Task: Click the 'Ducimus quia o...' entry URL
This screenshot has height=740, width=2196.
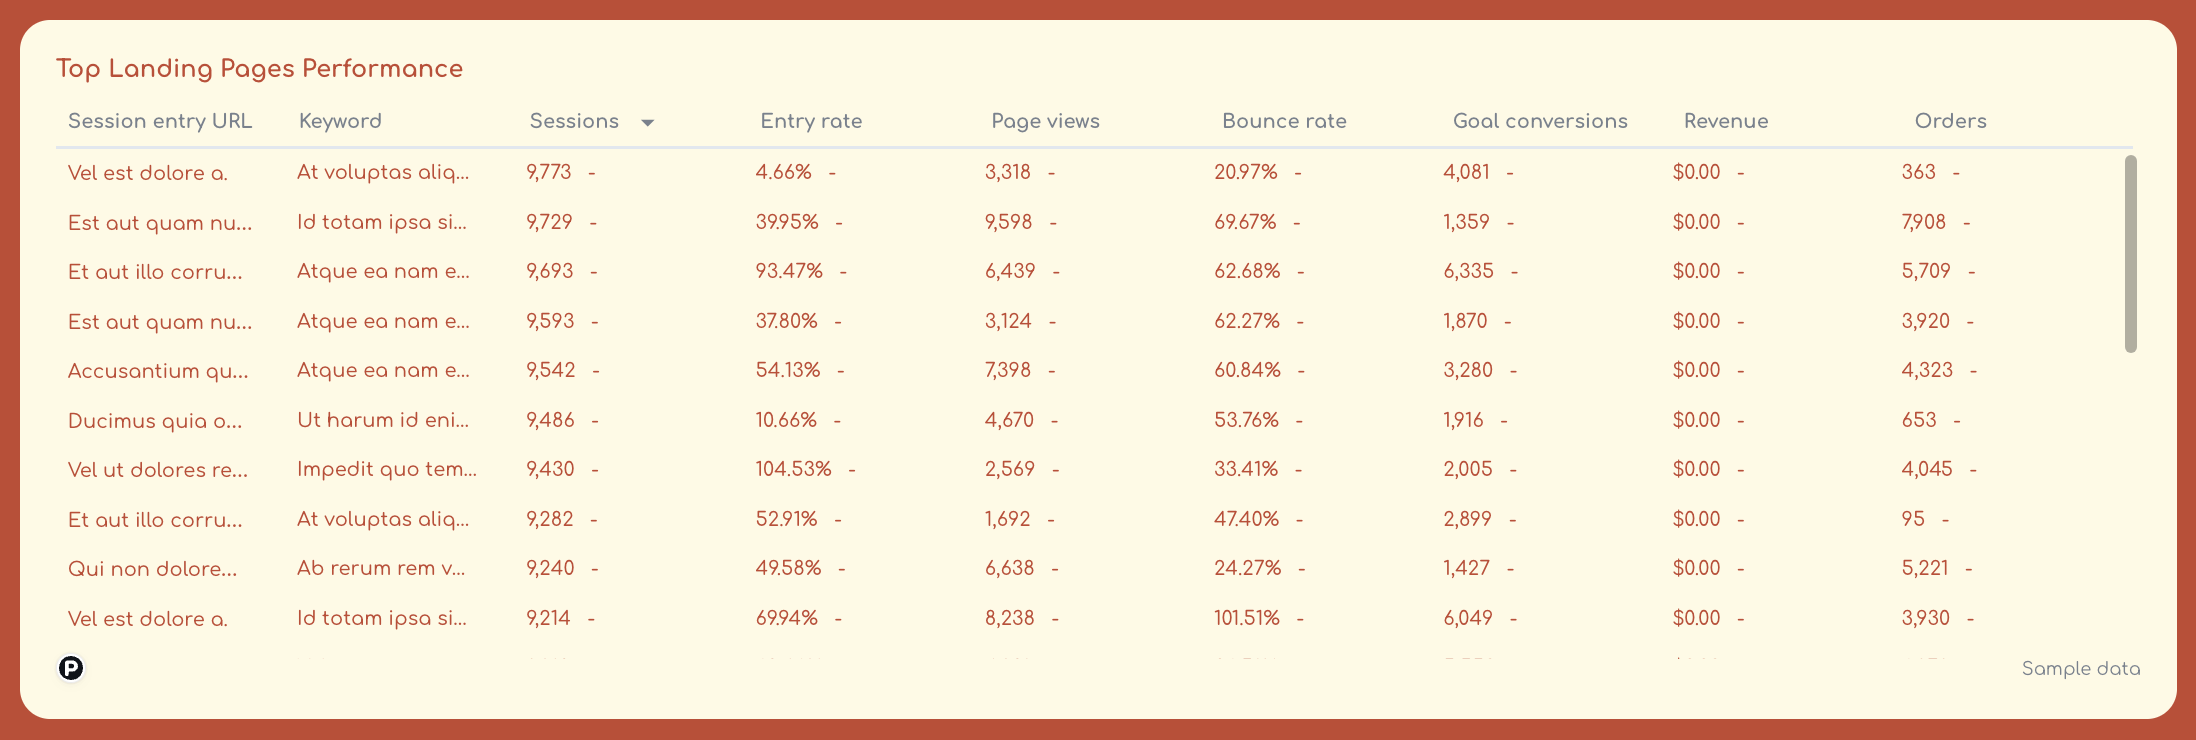Action: pyautogui.click(x=154, y=420)
